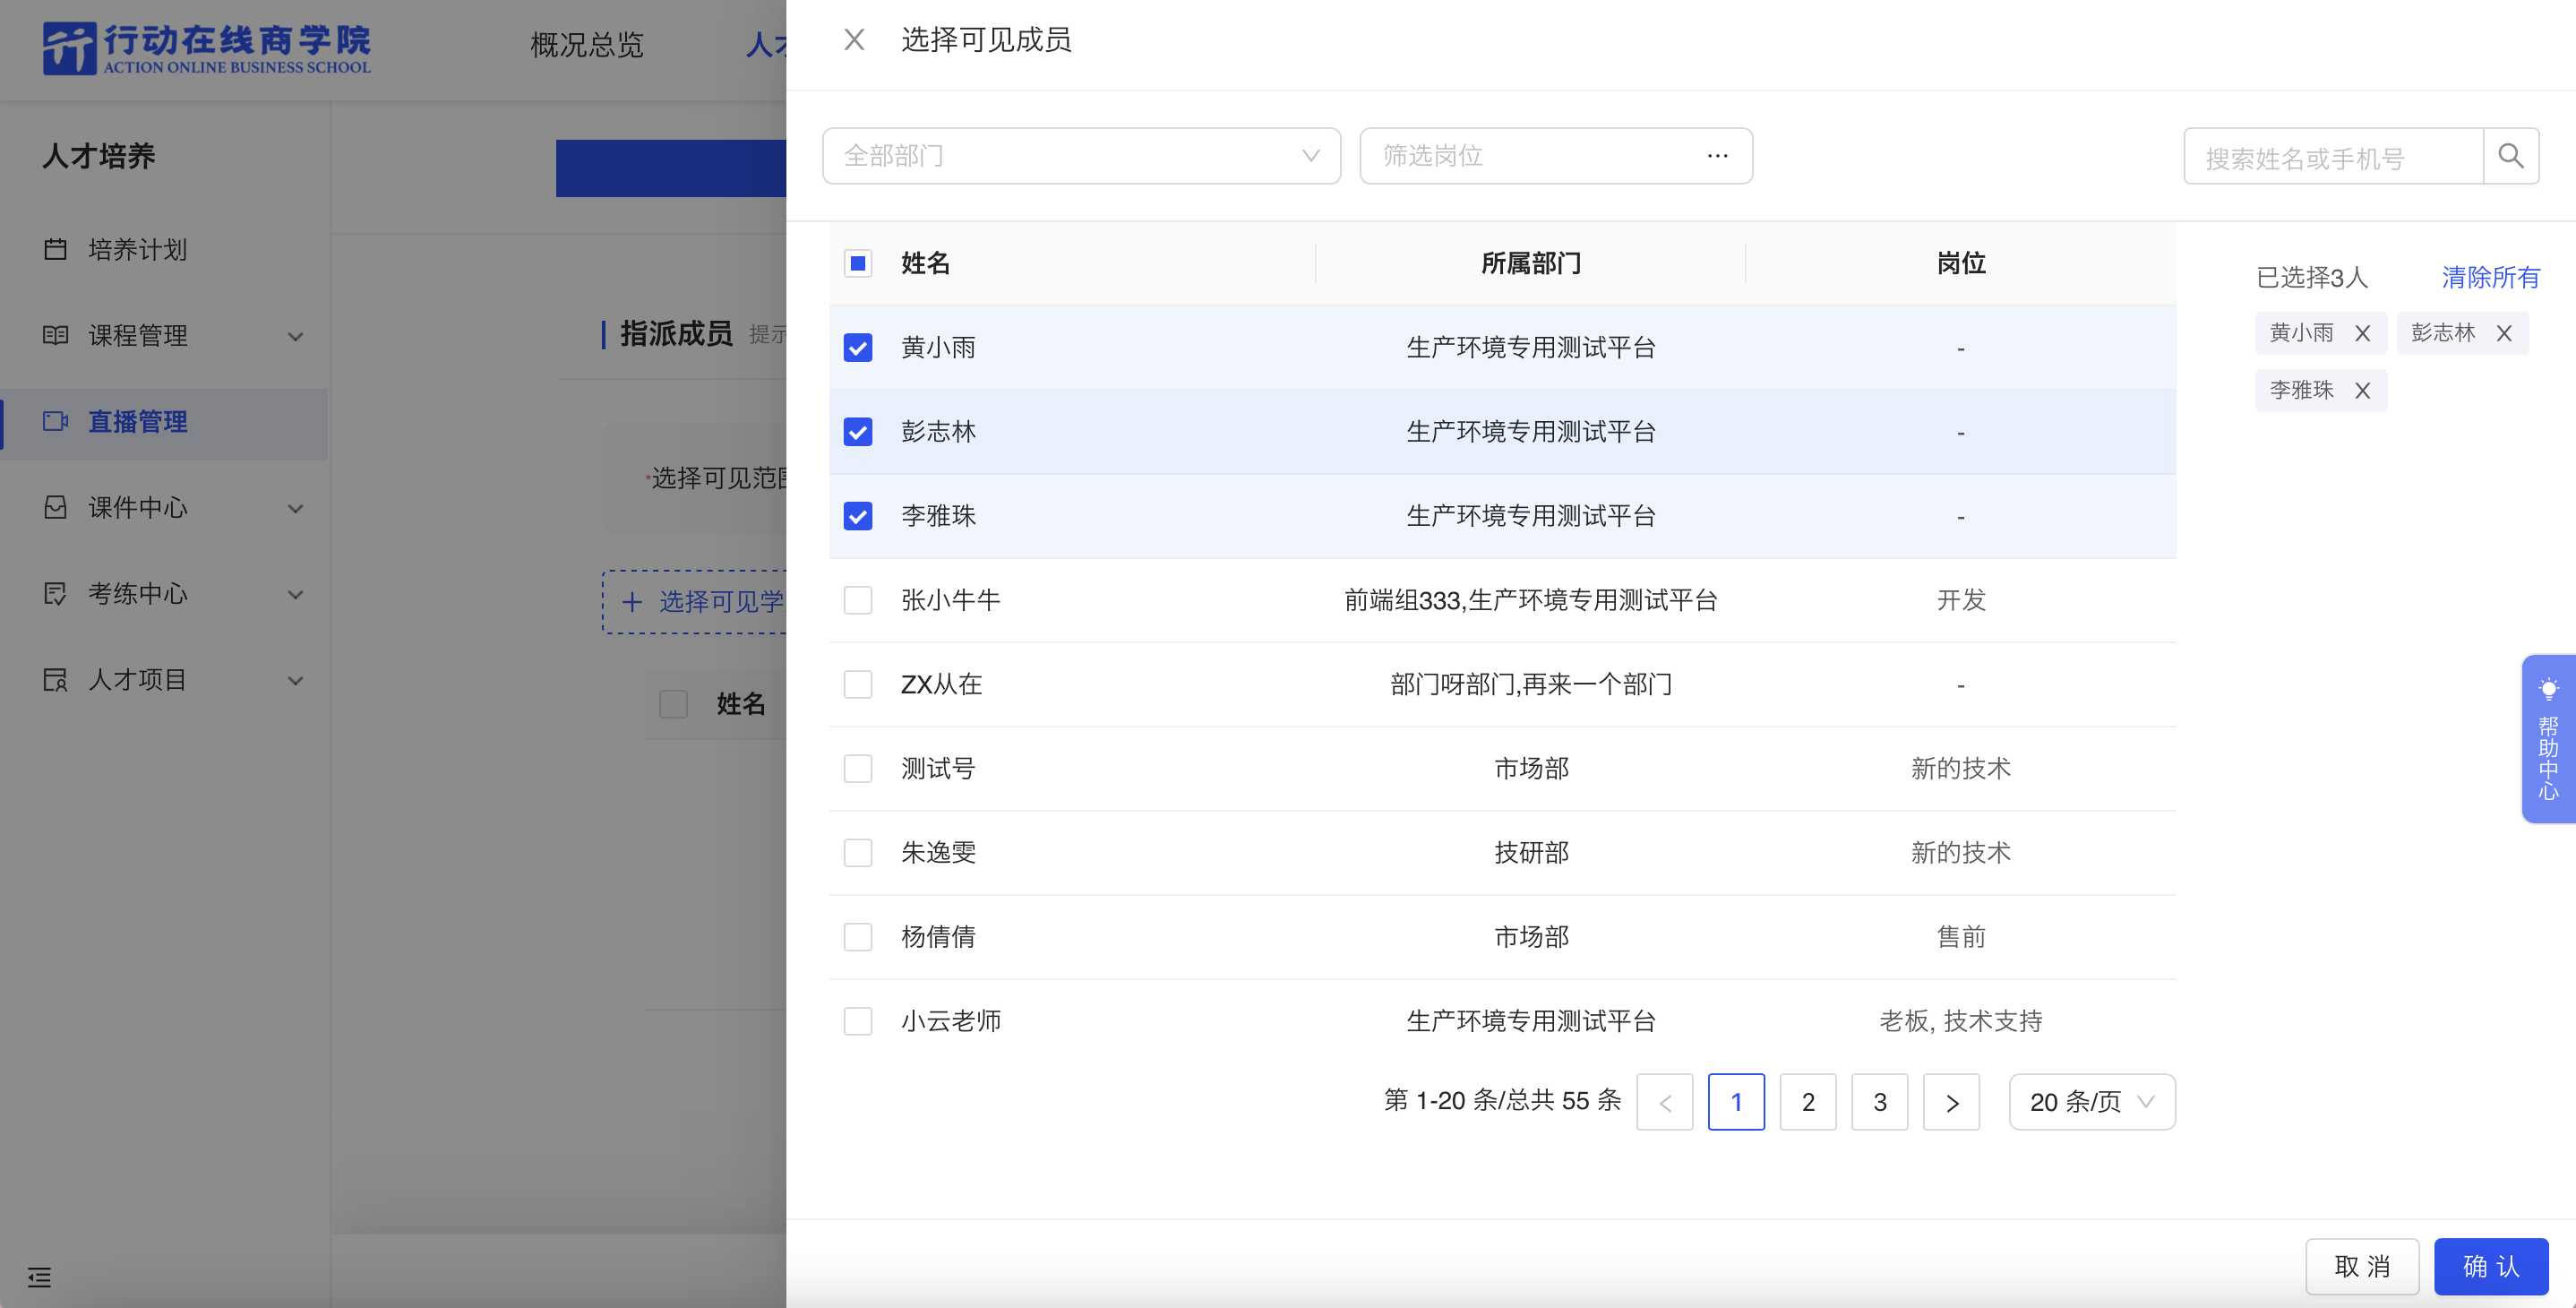
Task: Expand the 课程管理 chevron
Action: pos(296,337)
